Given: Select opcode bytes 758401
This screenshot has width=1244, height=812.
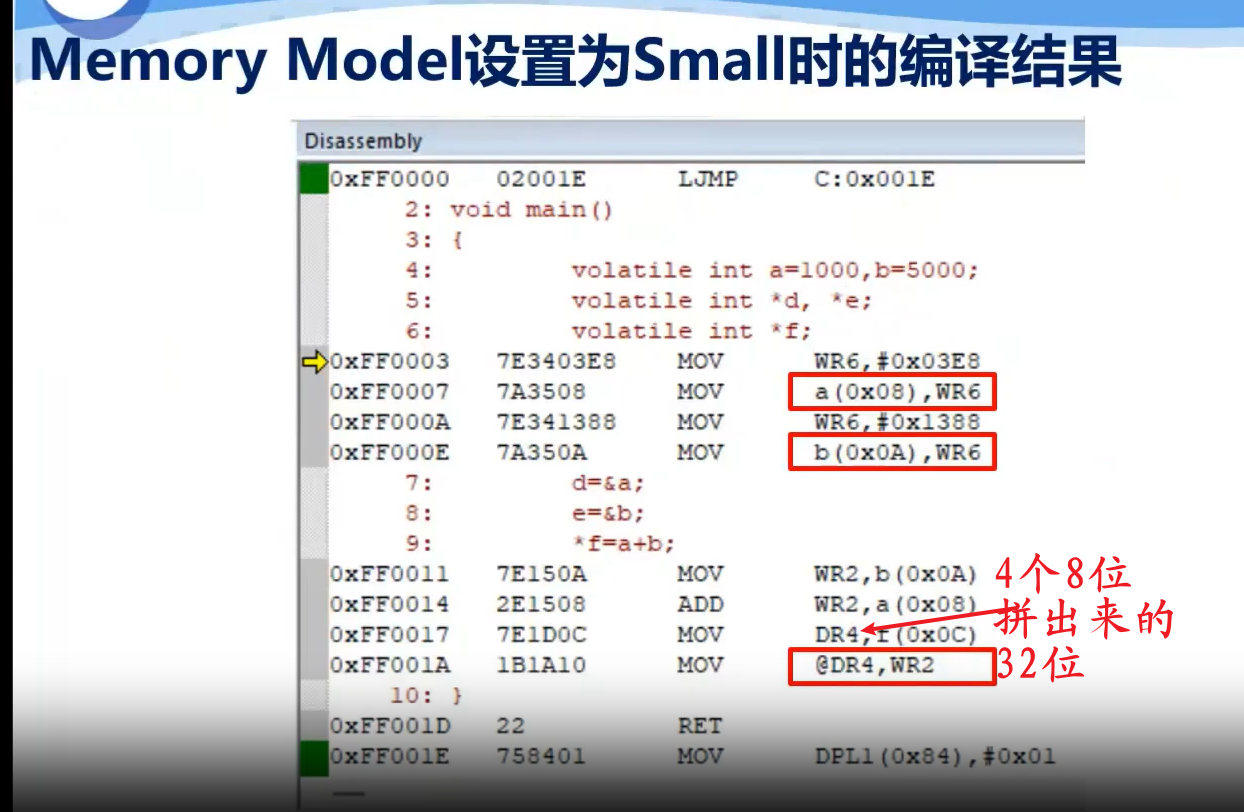Looking at the screenshot, I should tap(541, 756).
